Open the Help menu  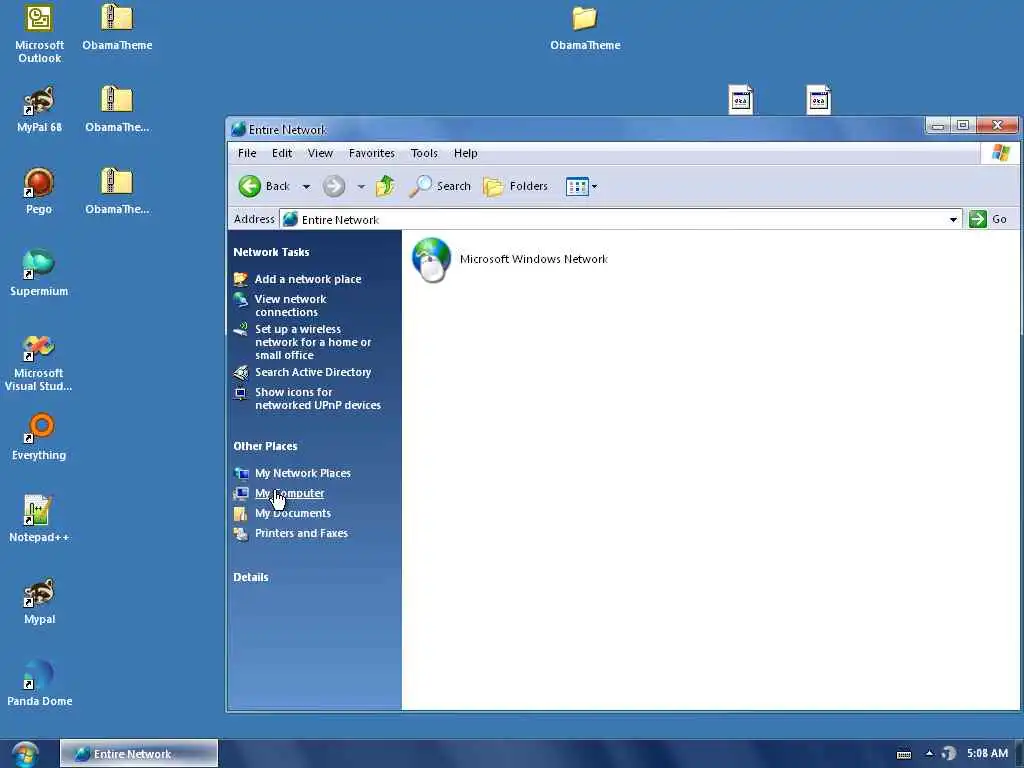pos(466,153)
